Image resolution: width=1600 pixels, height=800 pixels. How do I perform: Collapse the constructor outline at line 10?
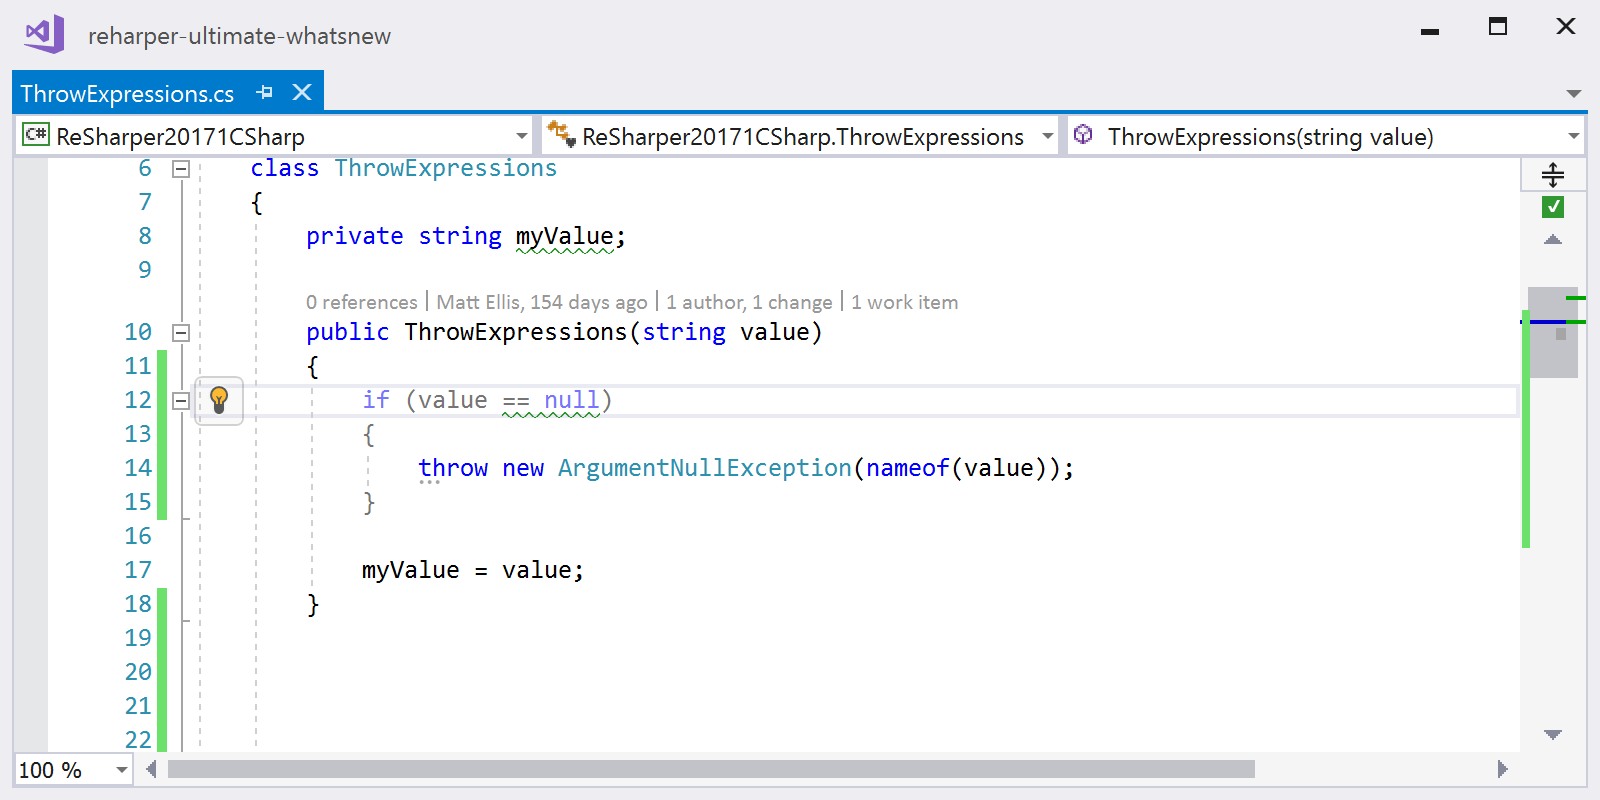181,333
